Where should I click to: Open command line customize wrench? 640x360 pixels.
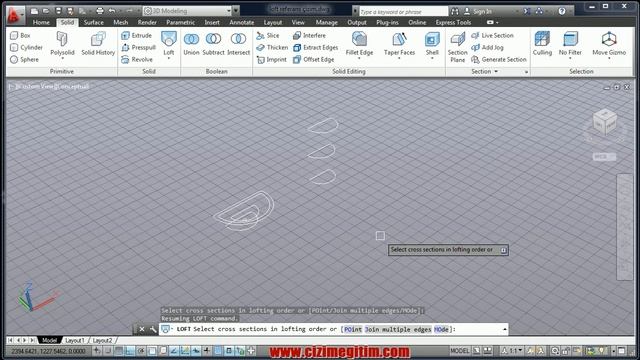(x=153, y=329)
